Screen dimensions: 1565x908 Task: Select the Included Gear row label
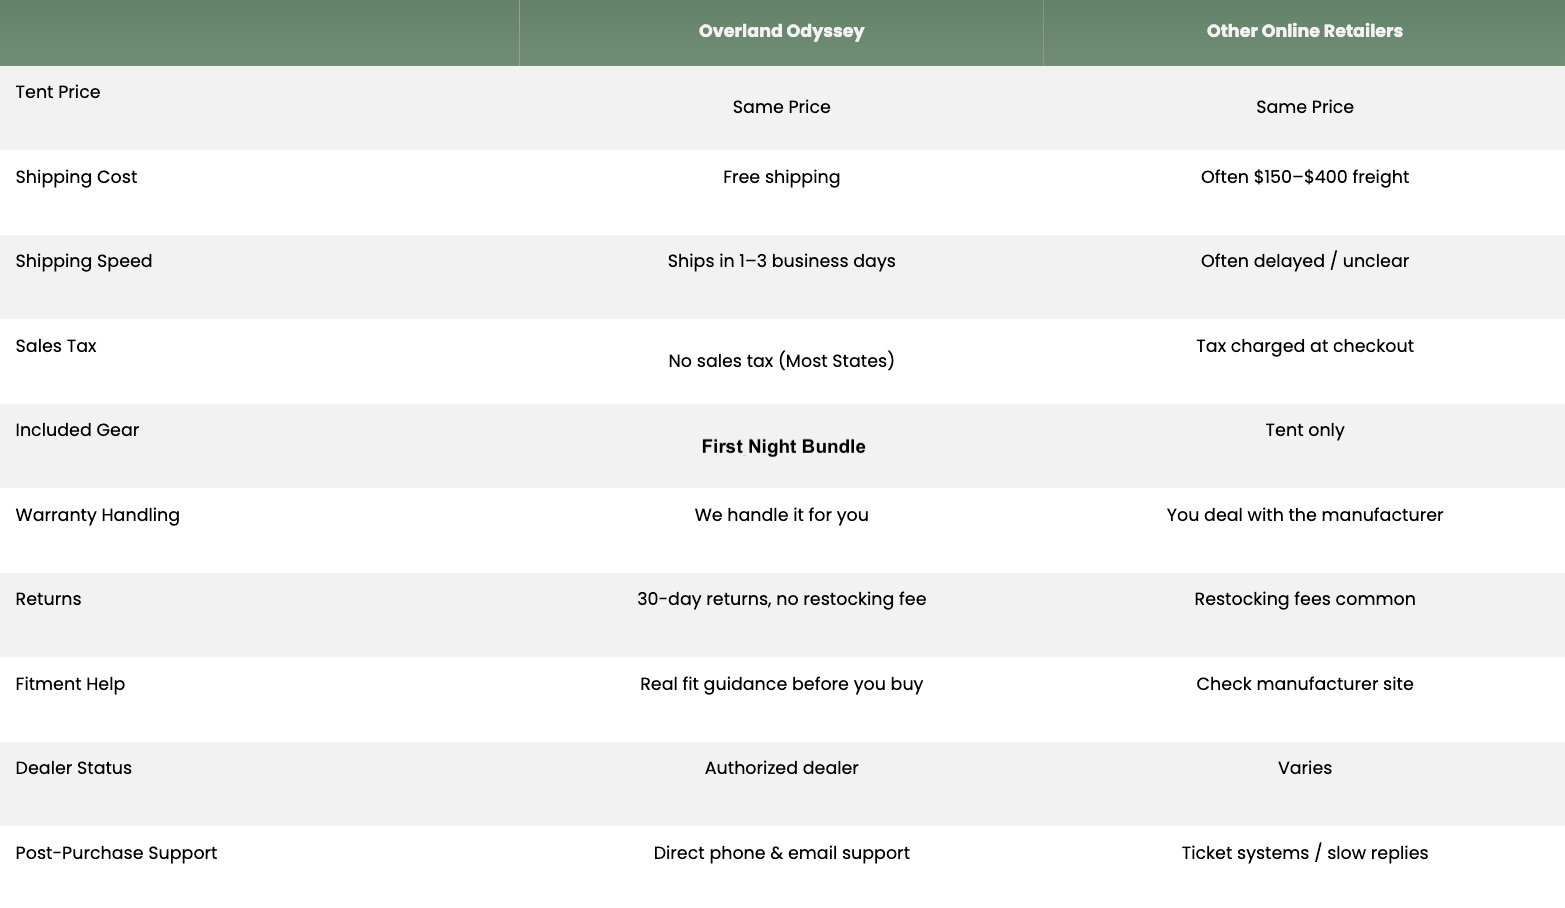[77, 430]
